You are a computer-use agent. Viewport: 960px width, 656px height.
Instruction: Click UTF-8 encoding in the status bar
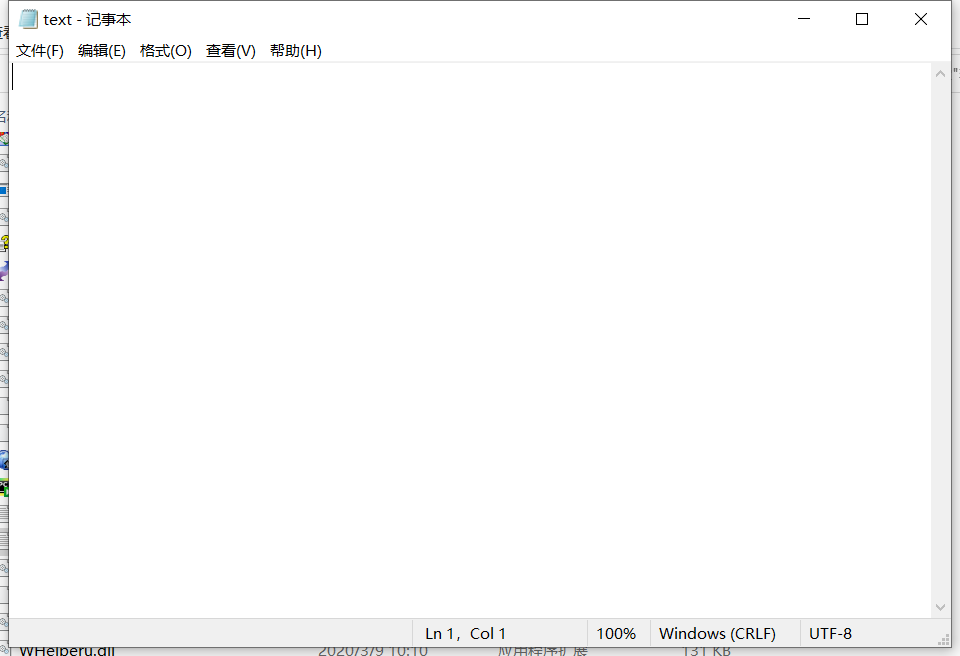(x=830, y=633)
